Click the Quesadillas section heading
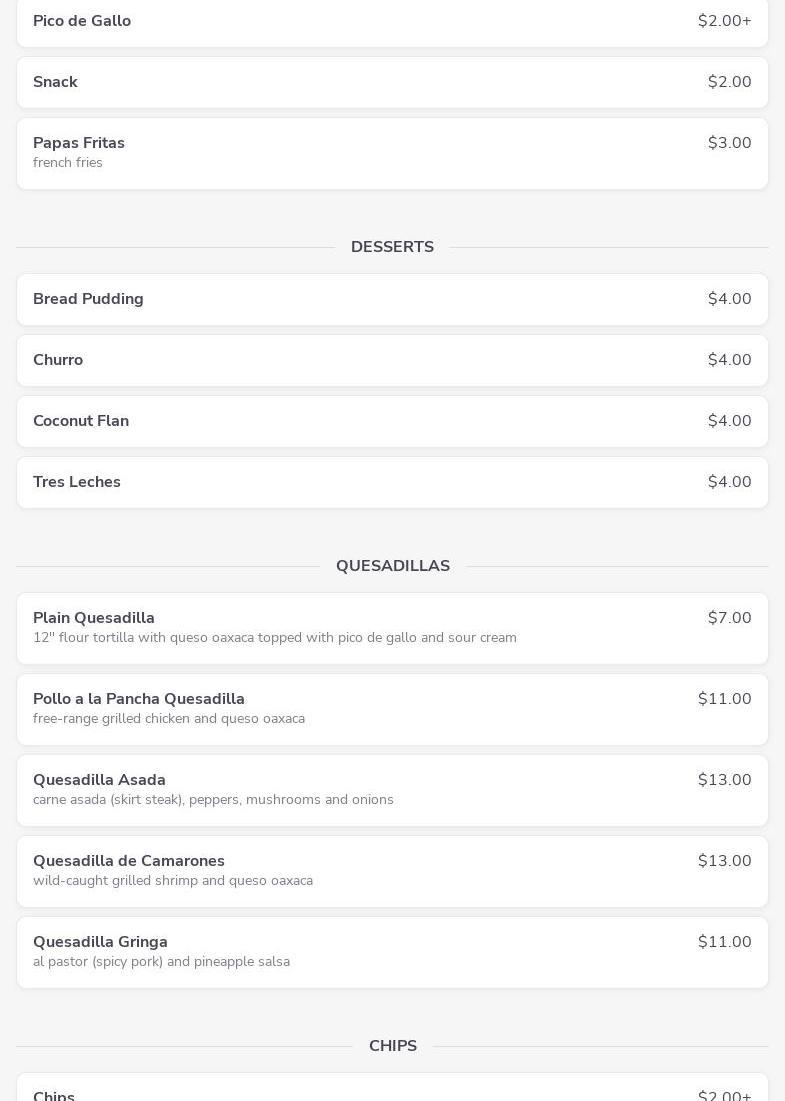 coord(392,566)
